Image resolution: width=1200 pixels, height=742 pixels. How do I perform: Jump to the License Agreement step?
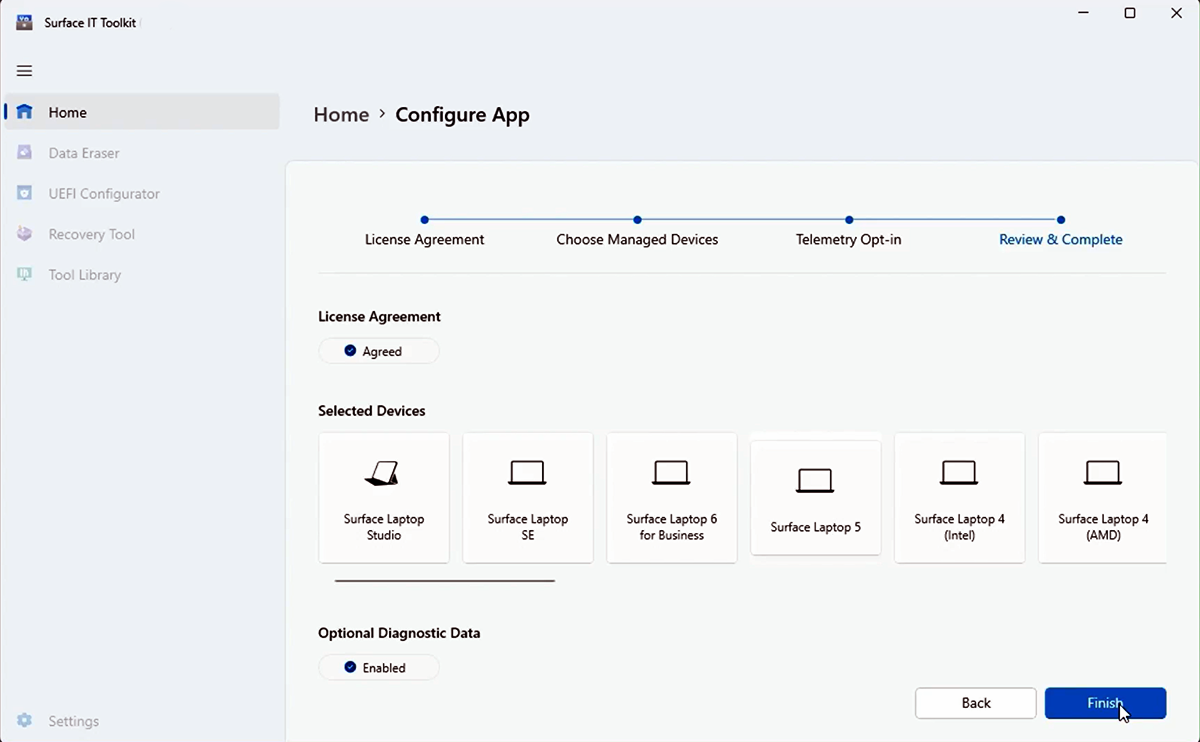[424, 219]
